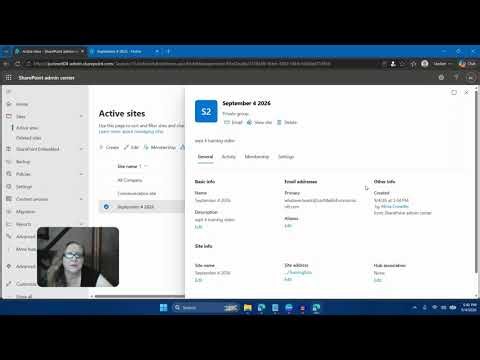Screen dimensions: 480x360
Task: Click the Migration nav icon
Action: (x=9, y=212)
